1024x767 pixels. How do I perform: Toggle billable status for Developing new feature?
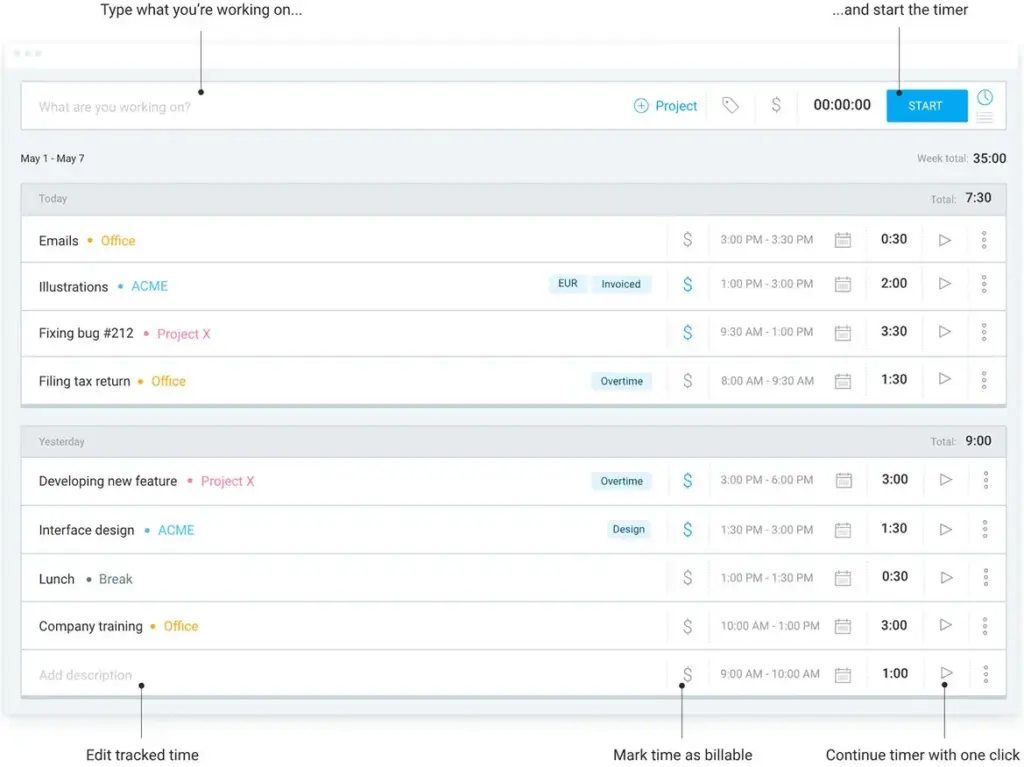click(x=688, y=480)
